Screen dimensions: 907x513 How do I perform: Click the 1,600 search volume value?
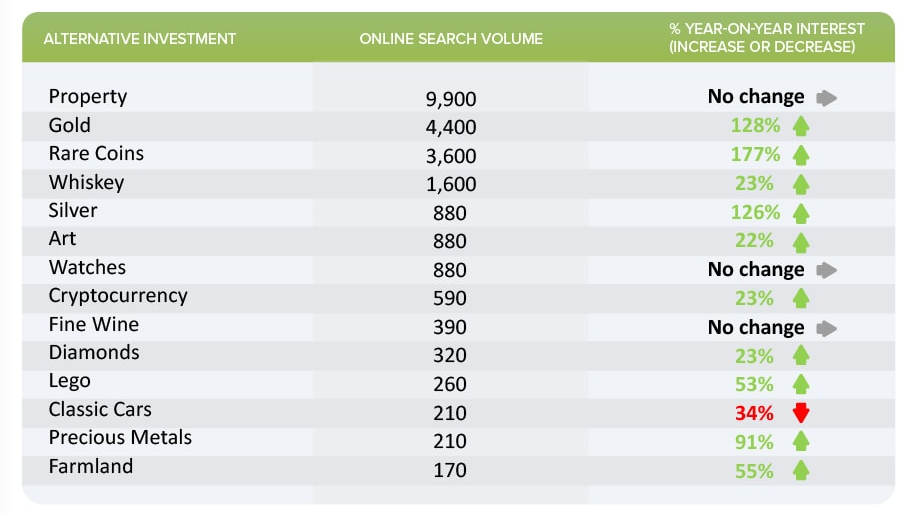(451, 184)
